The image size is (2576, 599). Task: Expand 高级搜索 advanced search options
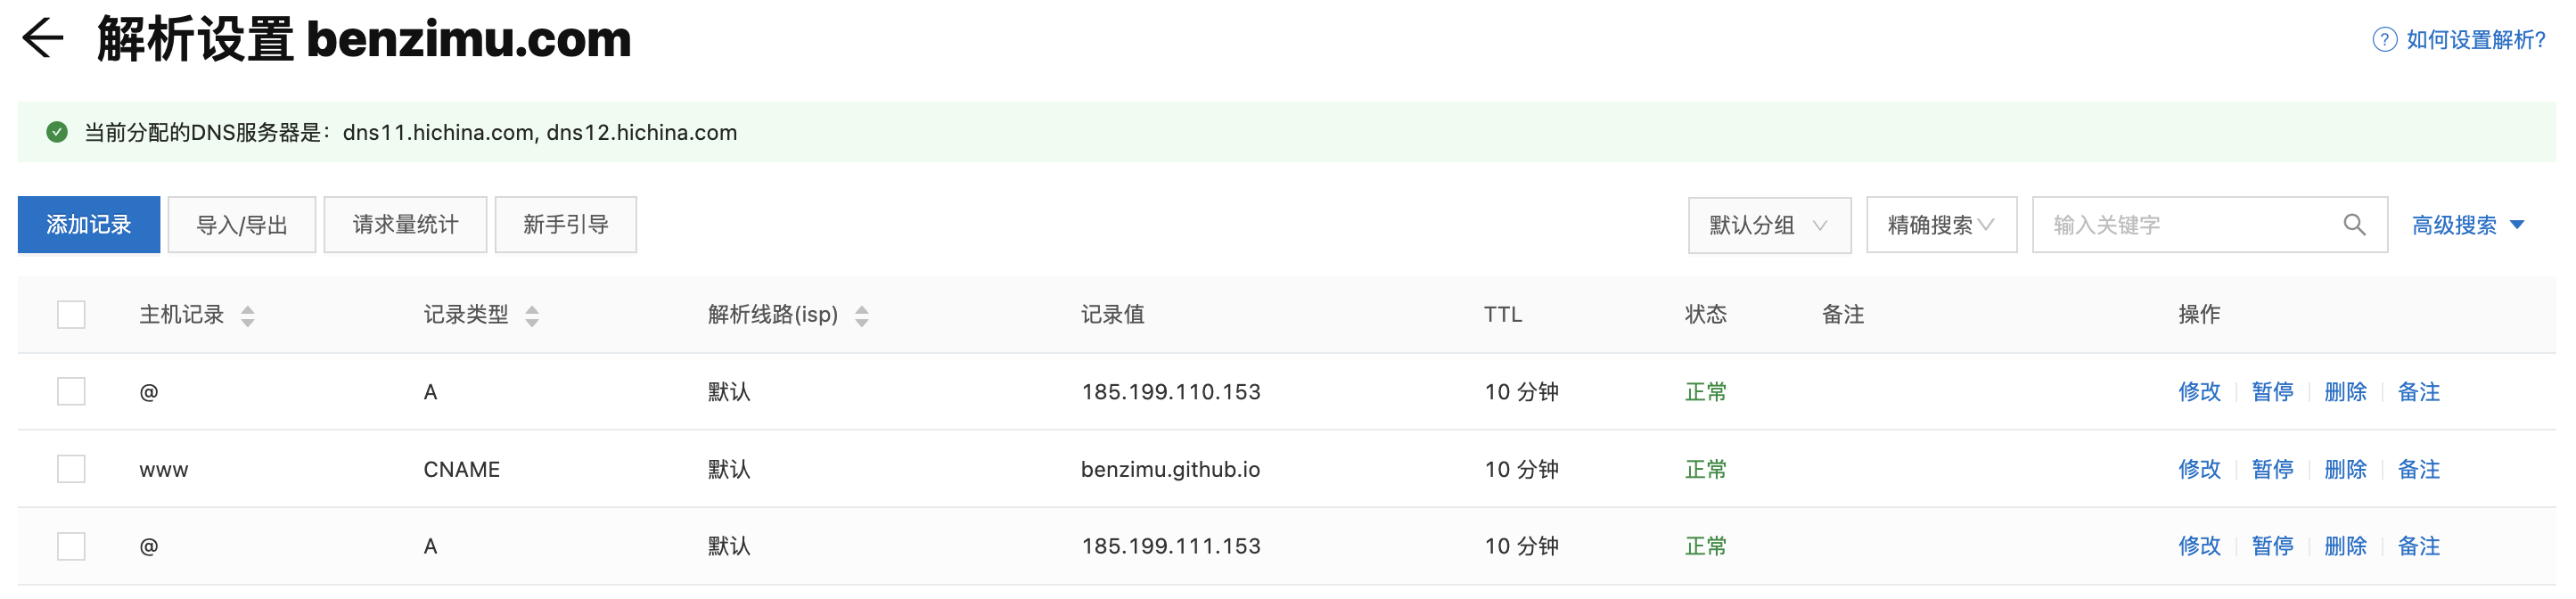pyautogui.click(x=2468, y=225)
